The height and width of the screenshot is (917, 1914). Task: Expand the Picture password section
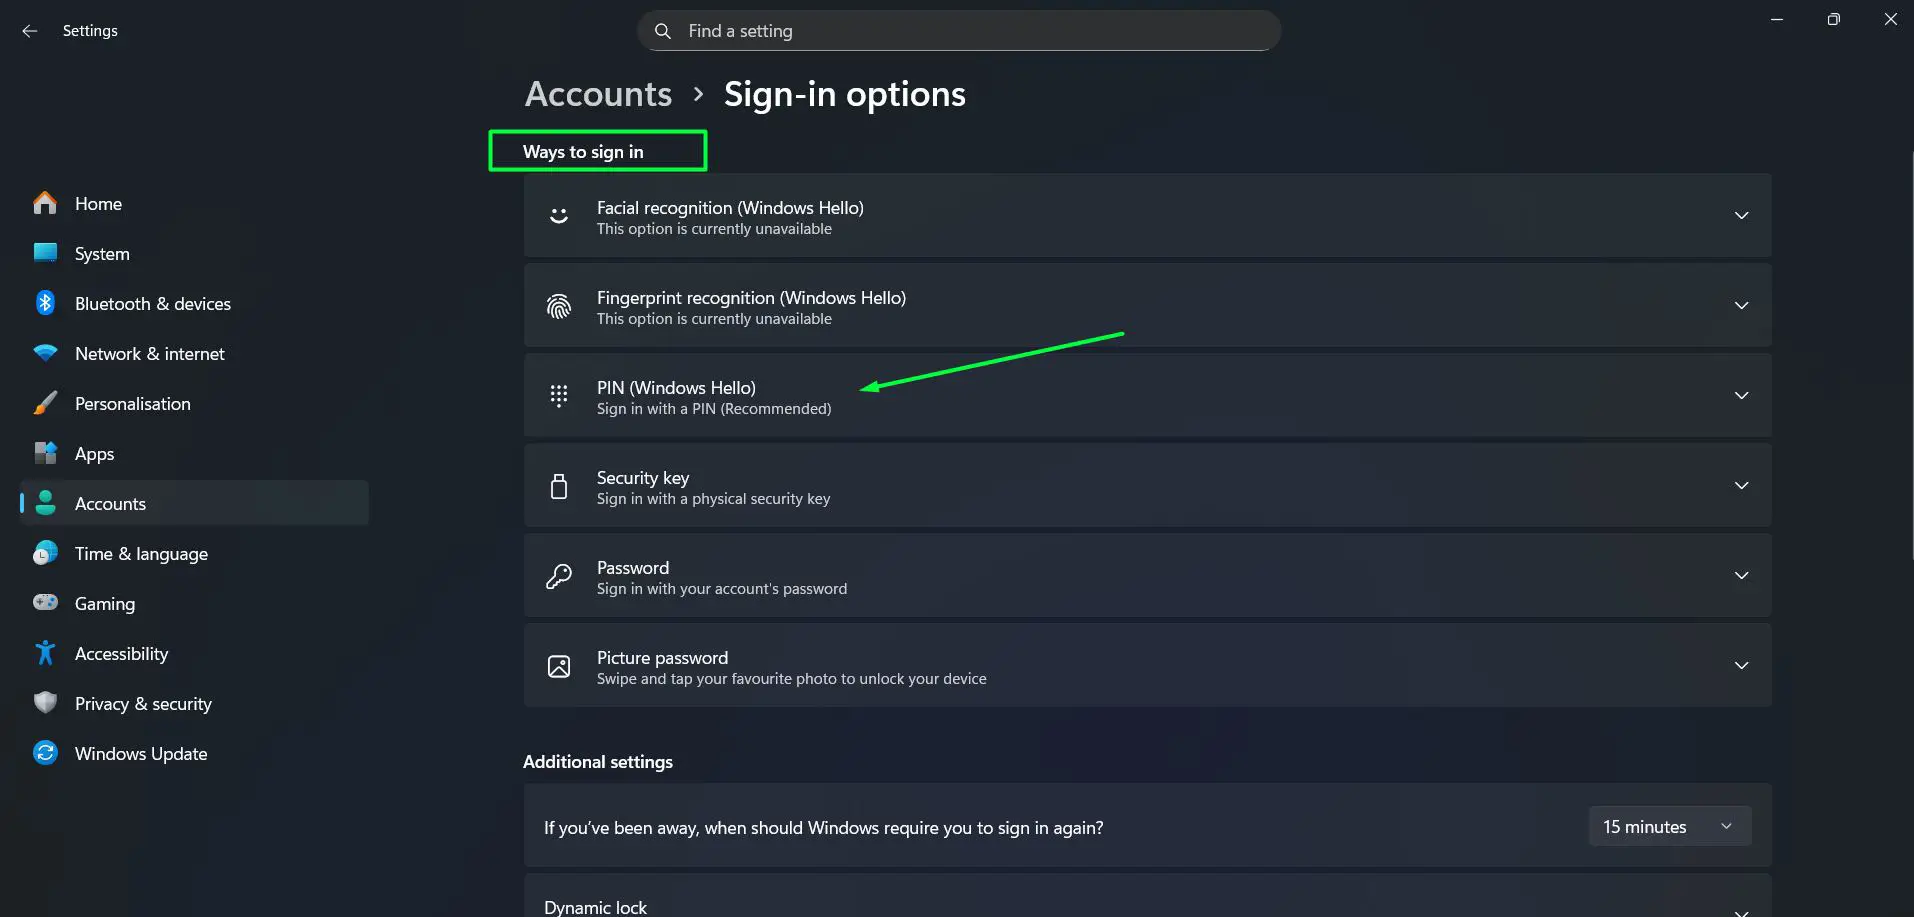[1742, 665]
